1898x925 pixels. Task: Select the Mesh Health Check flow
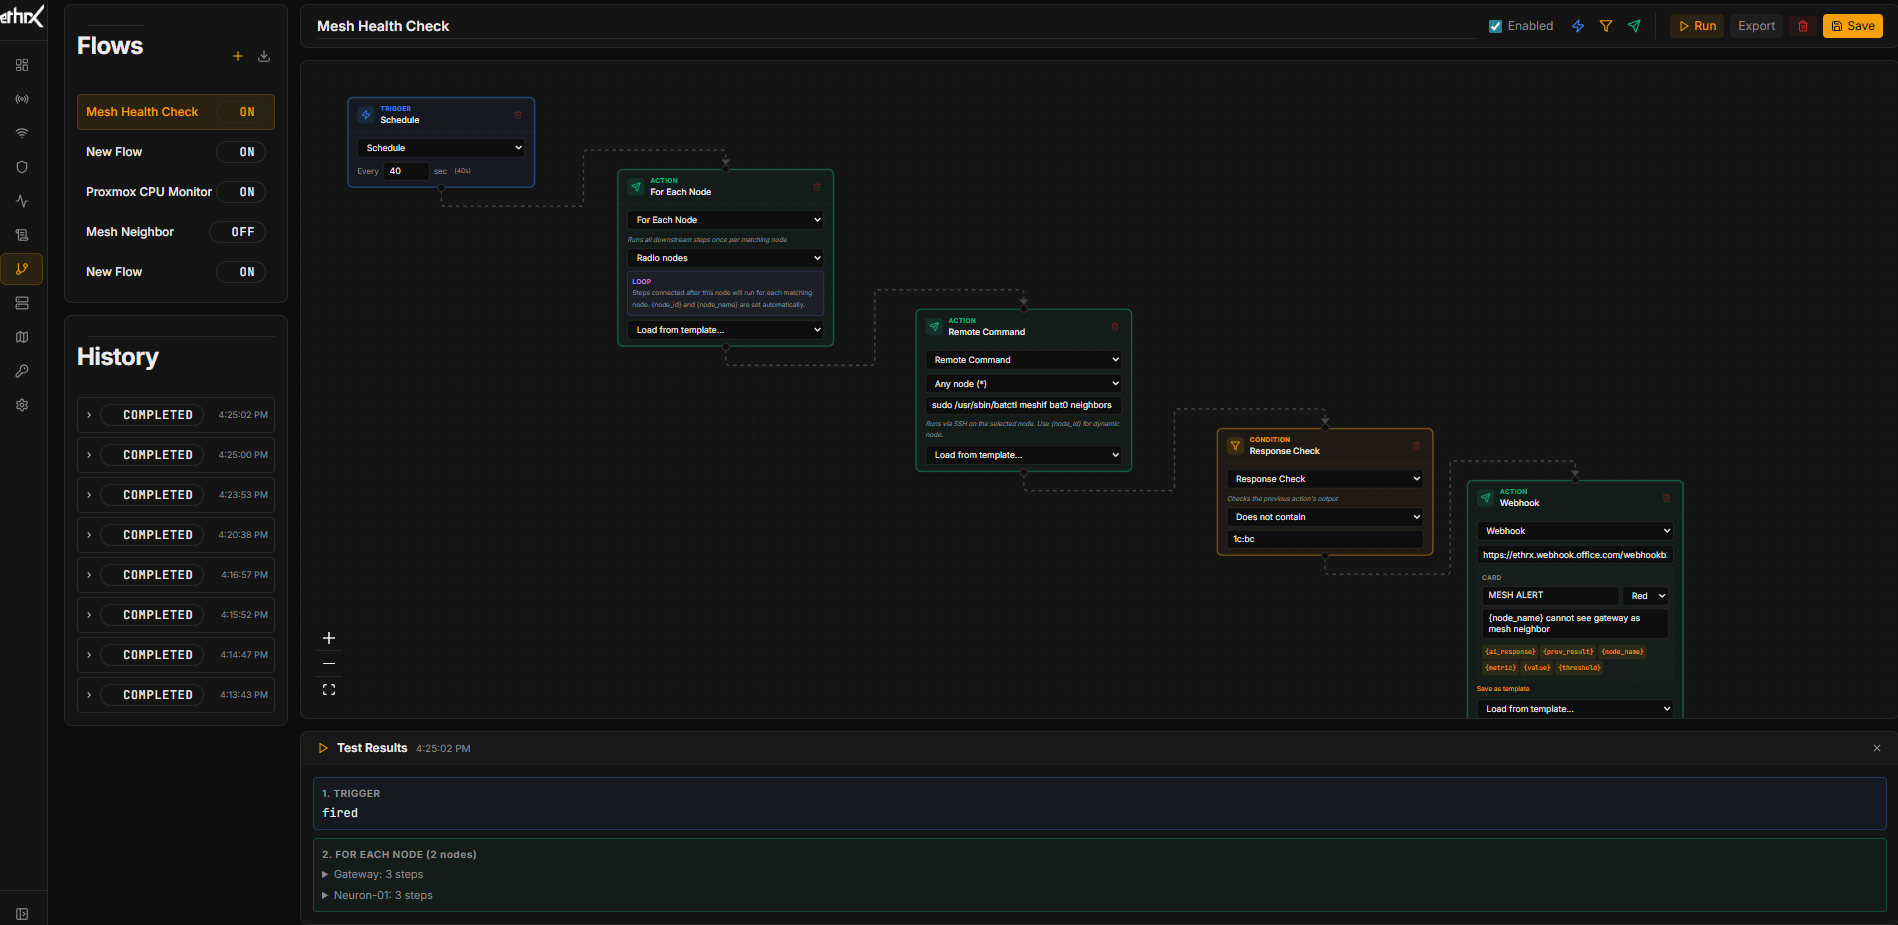[x=142, y=112]
